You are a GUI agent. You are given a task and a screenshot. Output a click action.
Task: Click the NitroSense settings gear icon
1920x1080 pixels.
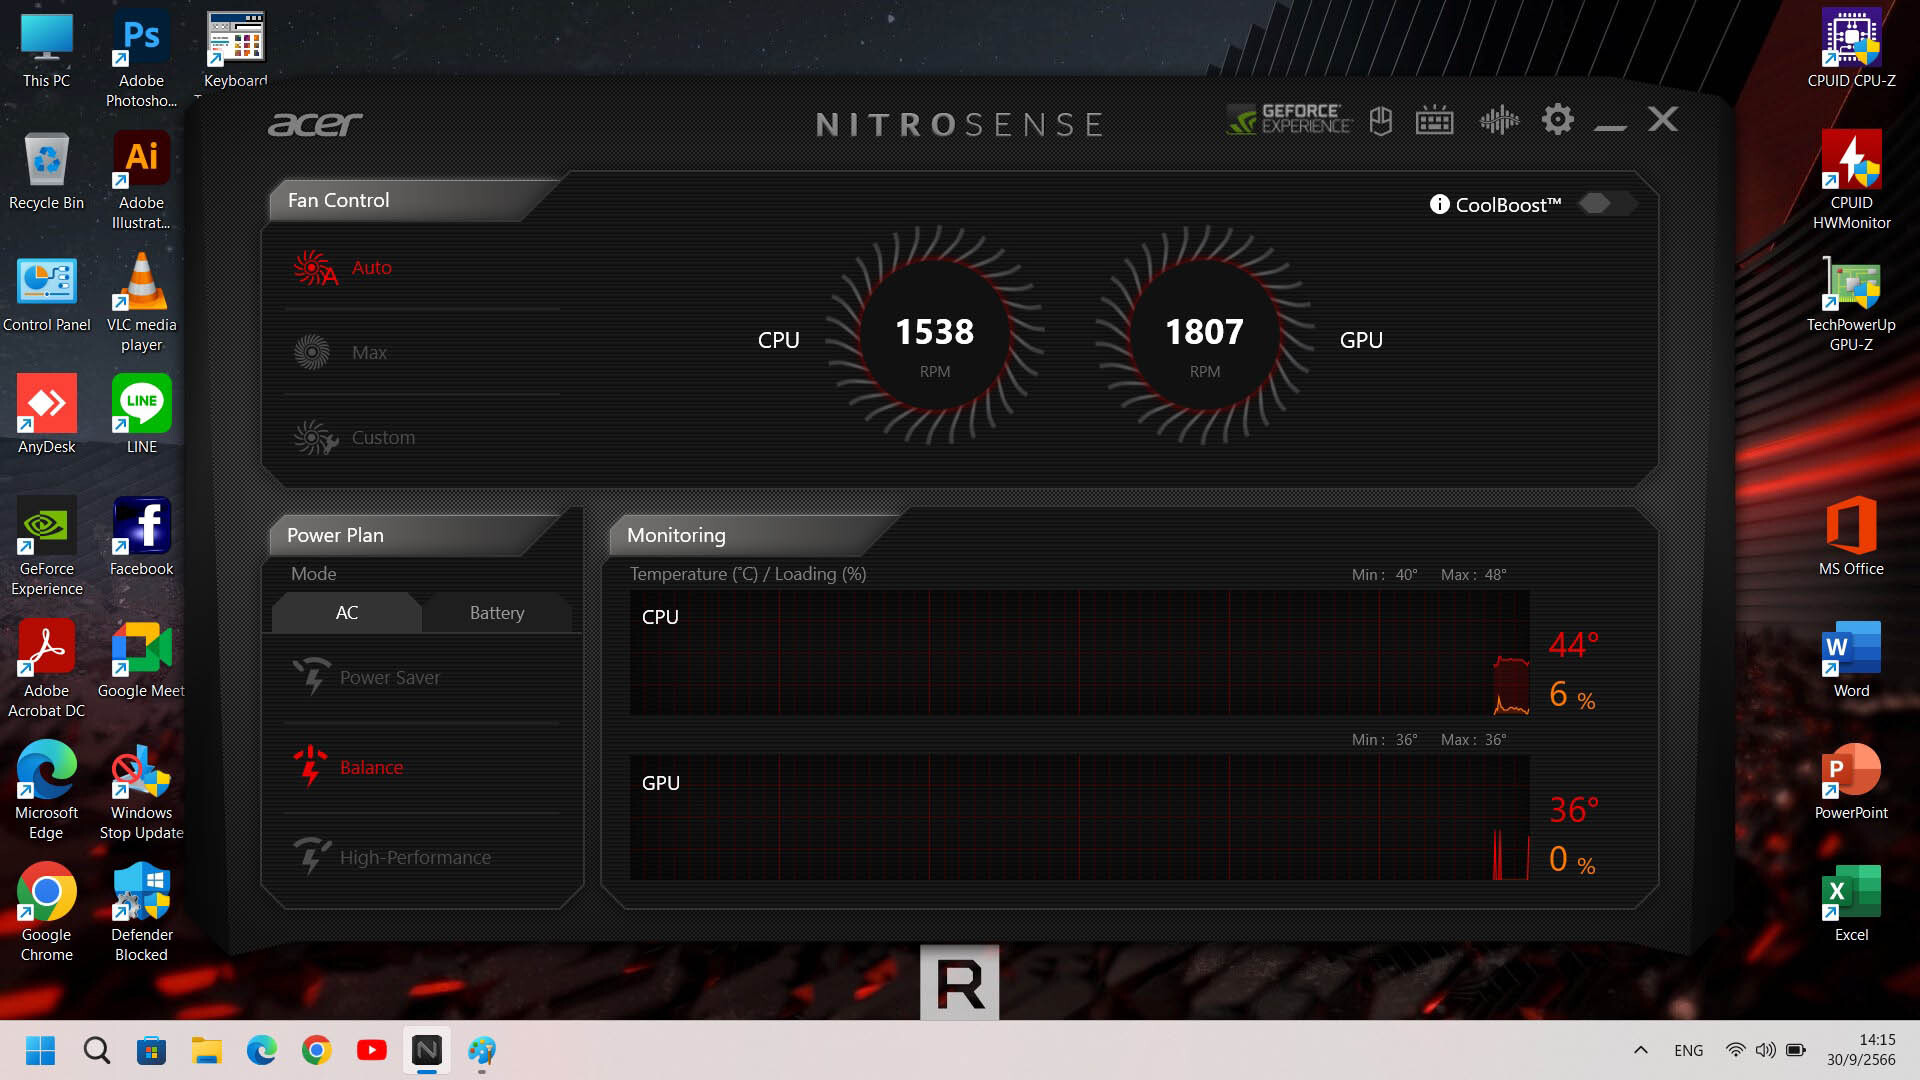pos(1557,120)
